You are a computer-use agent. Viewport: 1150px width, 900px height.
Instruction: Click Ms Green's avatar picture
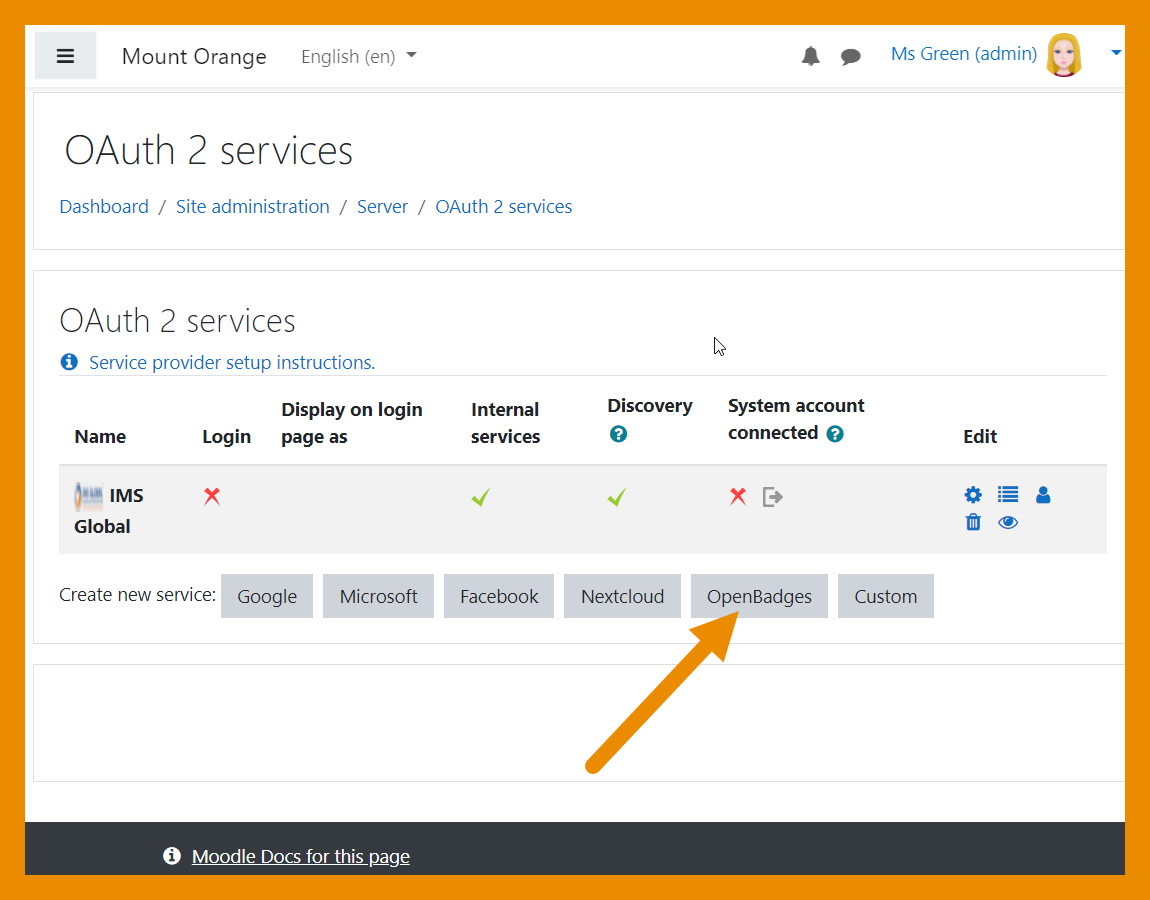(1063, 55)
